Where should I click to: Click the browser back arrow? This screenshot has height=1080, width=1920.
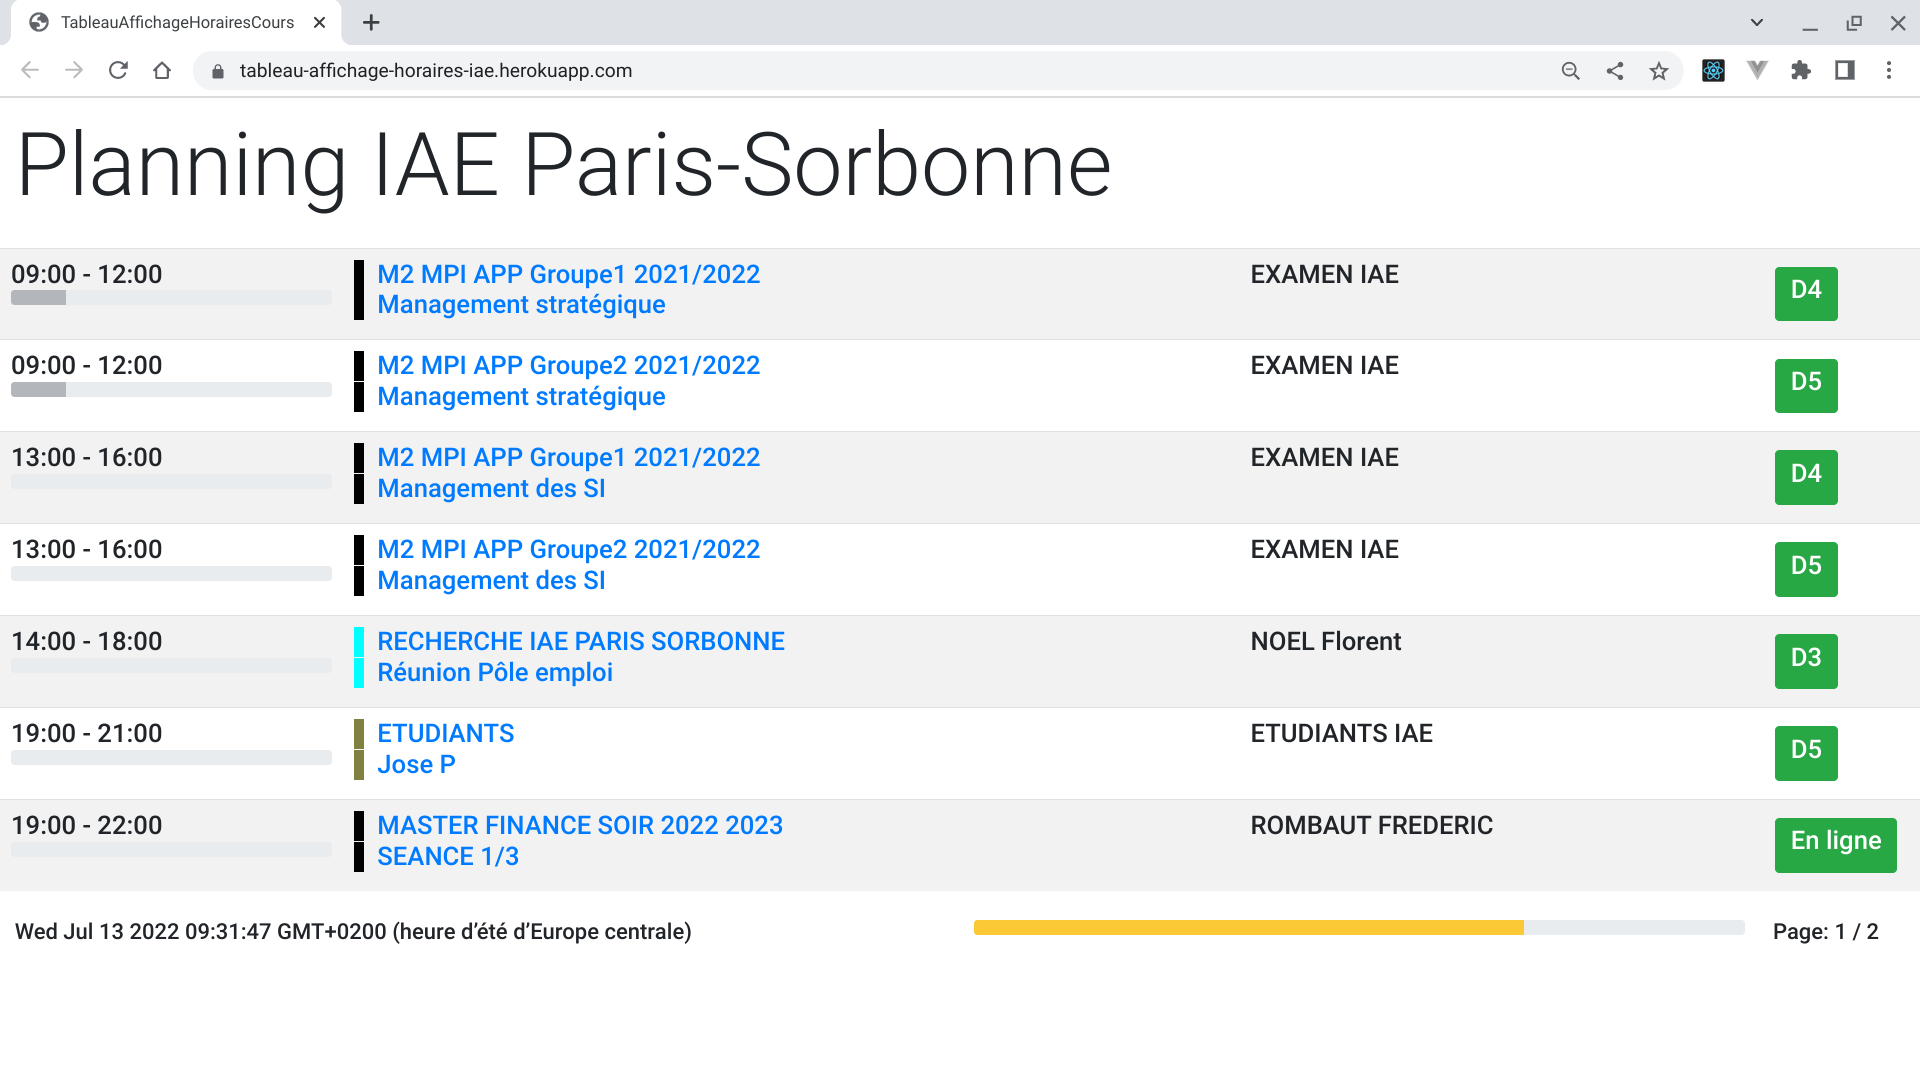coord(30,70)
